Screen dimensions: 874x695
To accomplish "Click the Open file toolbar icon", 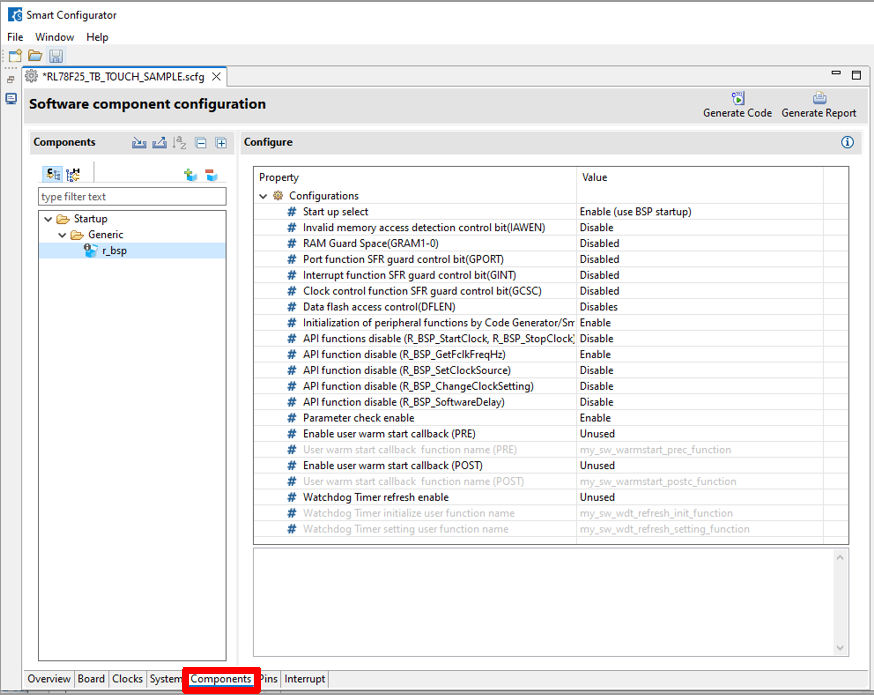I will point(35,56).
